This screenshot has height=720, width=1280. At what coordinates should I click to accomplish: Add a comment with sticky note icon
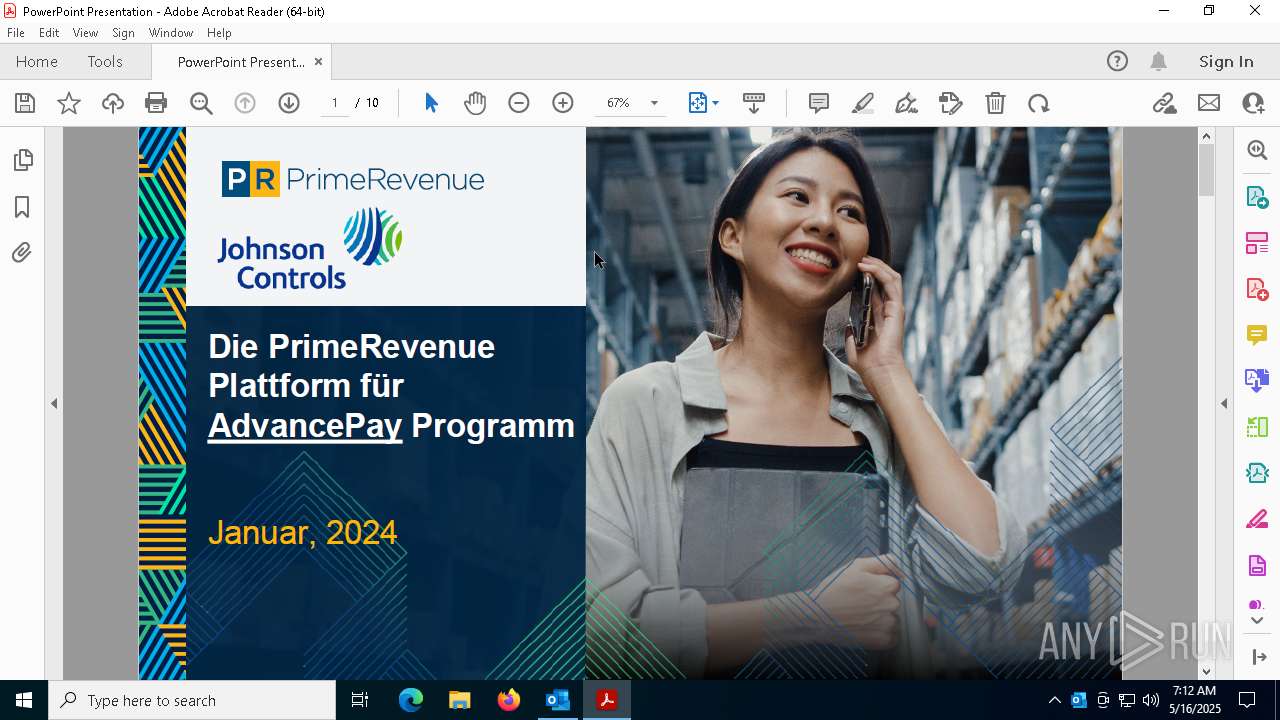(819, 103)
